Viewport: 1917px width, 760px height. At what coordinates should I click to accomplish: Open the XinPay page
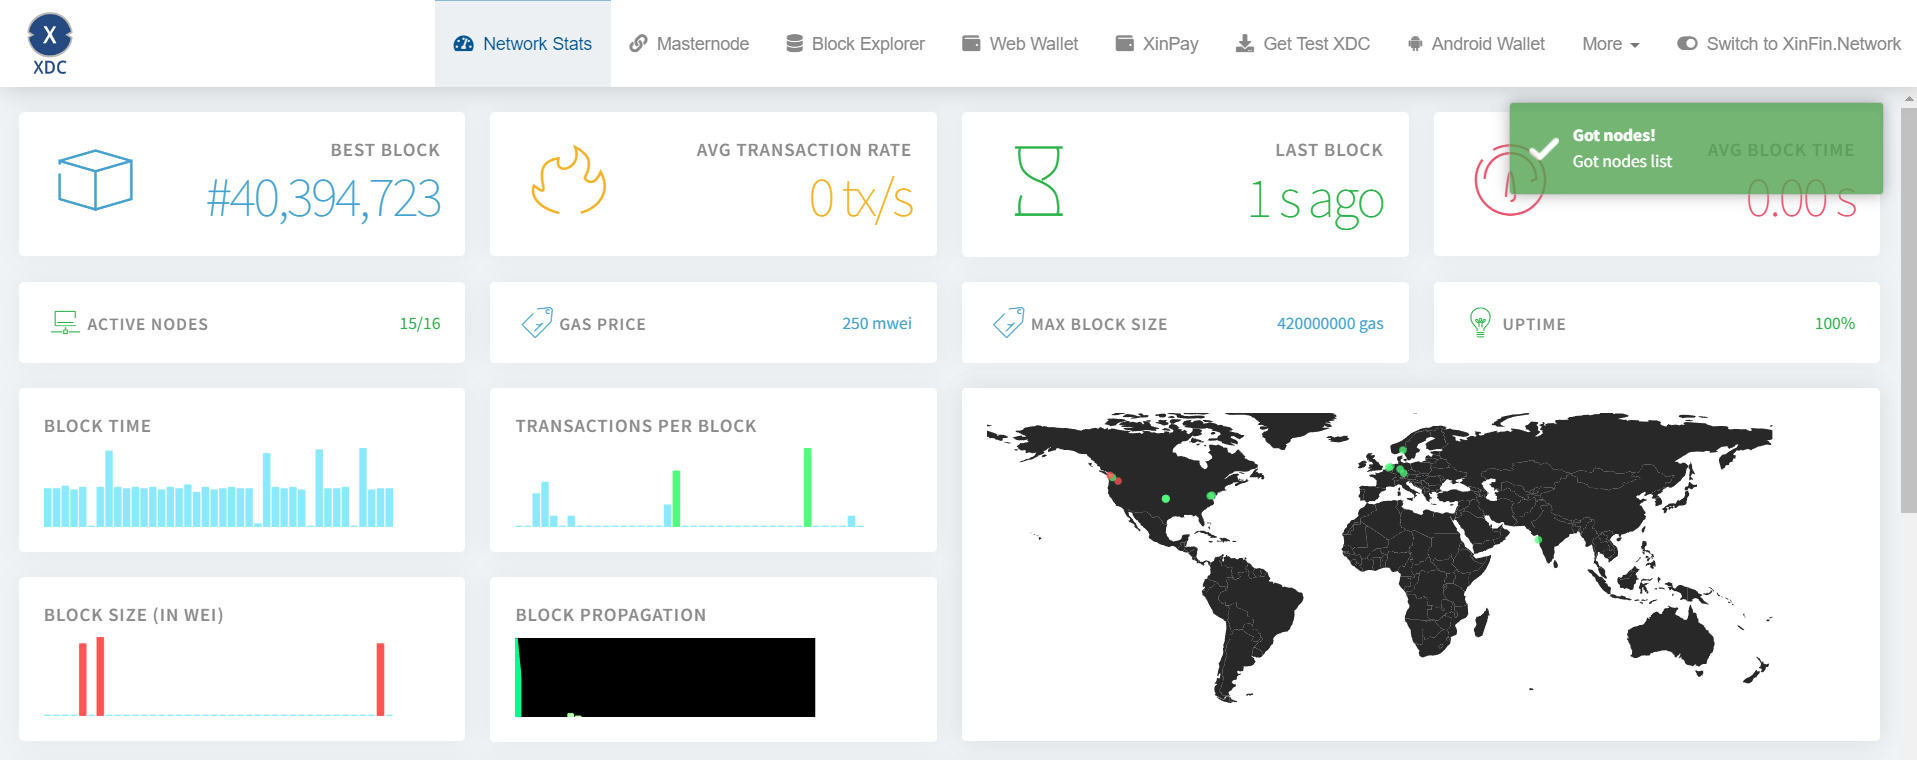coord(1157,44)
